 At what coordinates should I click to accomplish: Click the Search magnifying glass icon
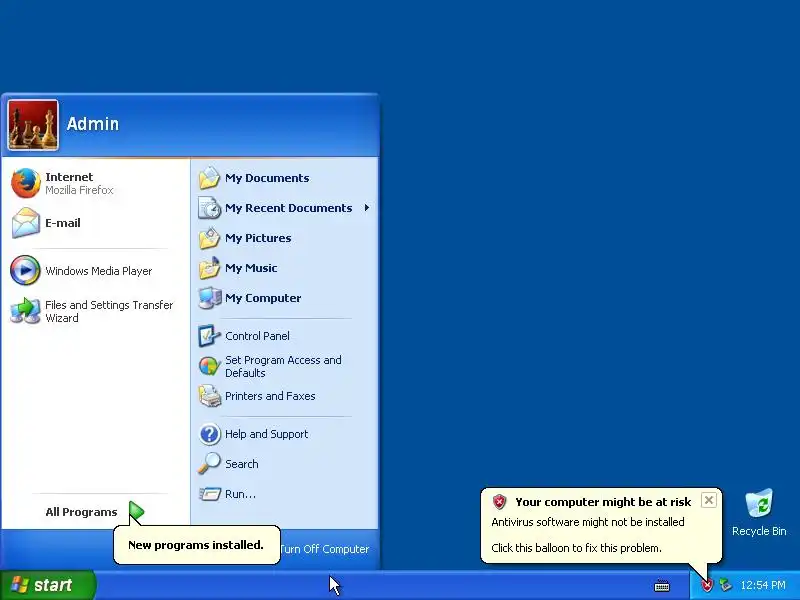tap(209, 464)
